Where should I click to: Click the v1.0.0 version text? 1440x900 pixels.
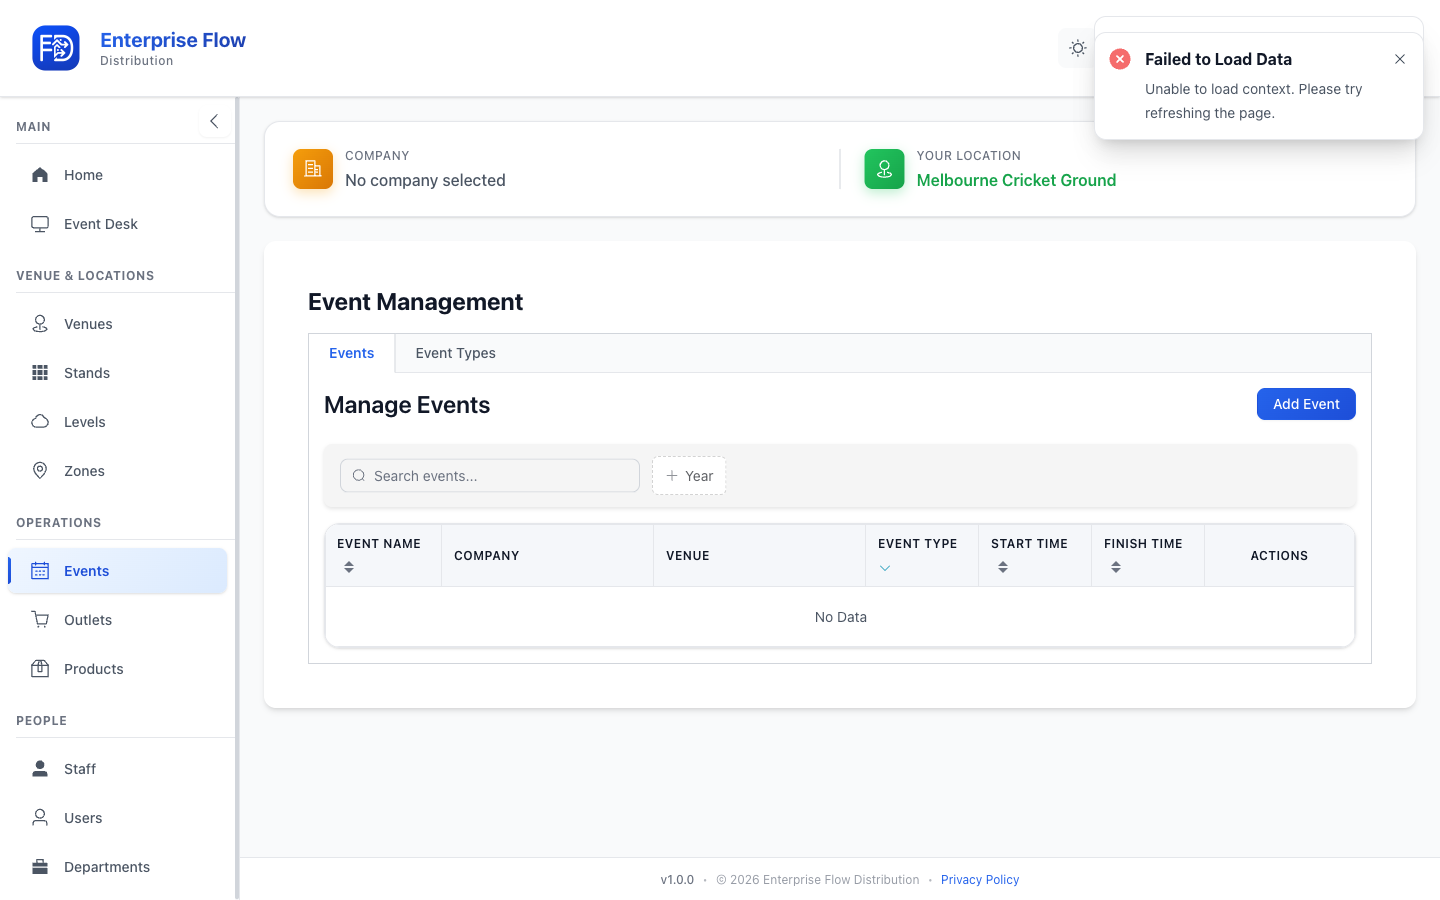coord(677,880)
